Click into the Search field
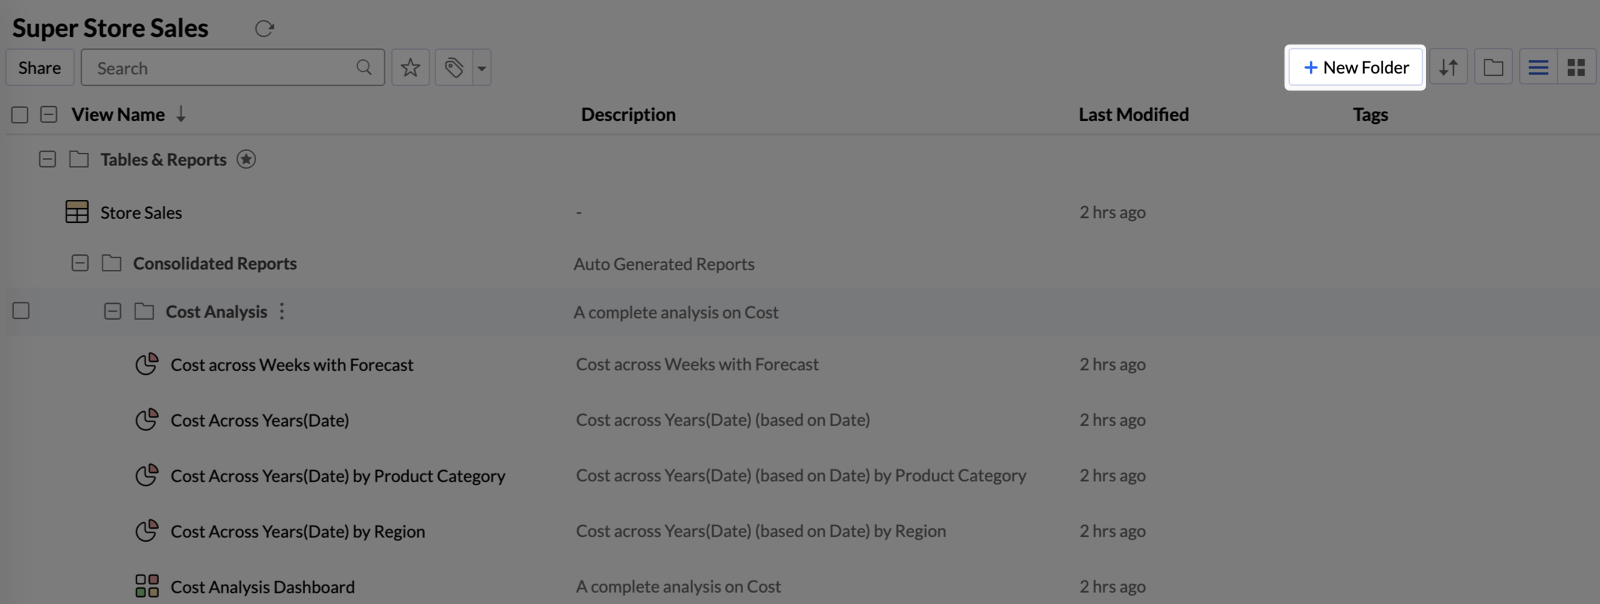Viewport: 1600px width, 604px height. tap(233, 68)
